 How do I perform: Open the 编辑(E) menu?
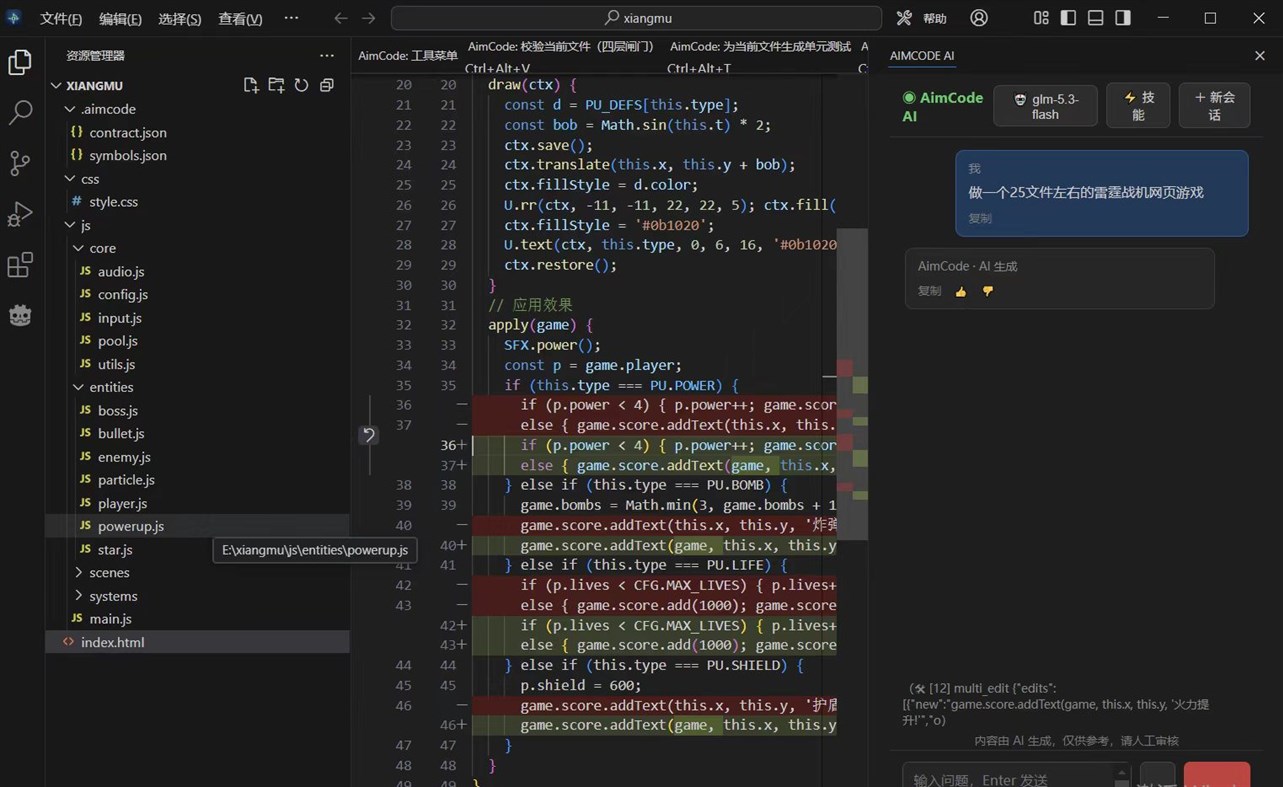coord(120,19)
